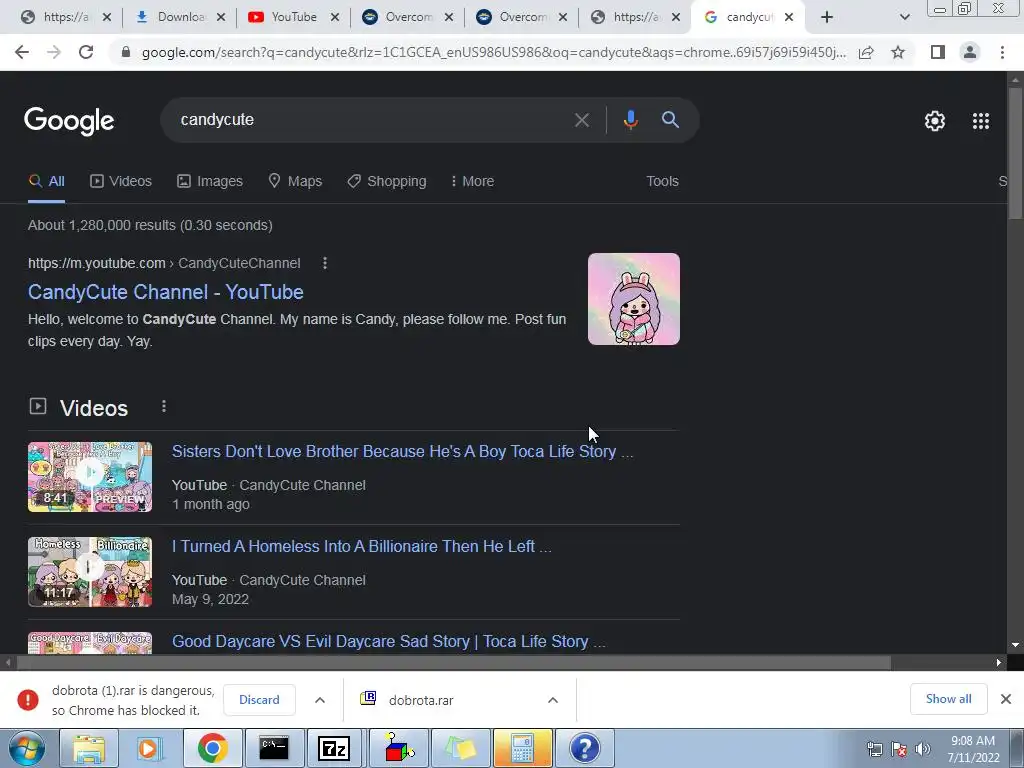This screenshot has width=1024, height=768.
Task: Open Homeless Into A Billionaire video link
Action: (x=362, y=547)
